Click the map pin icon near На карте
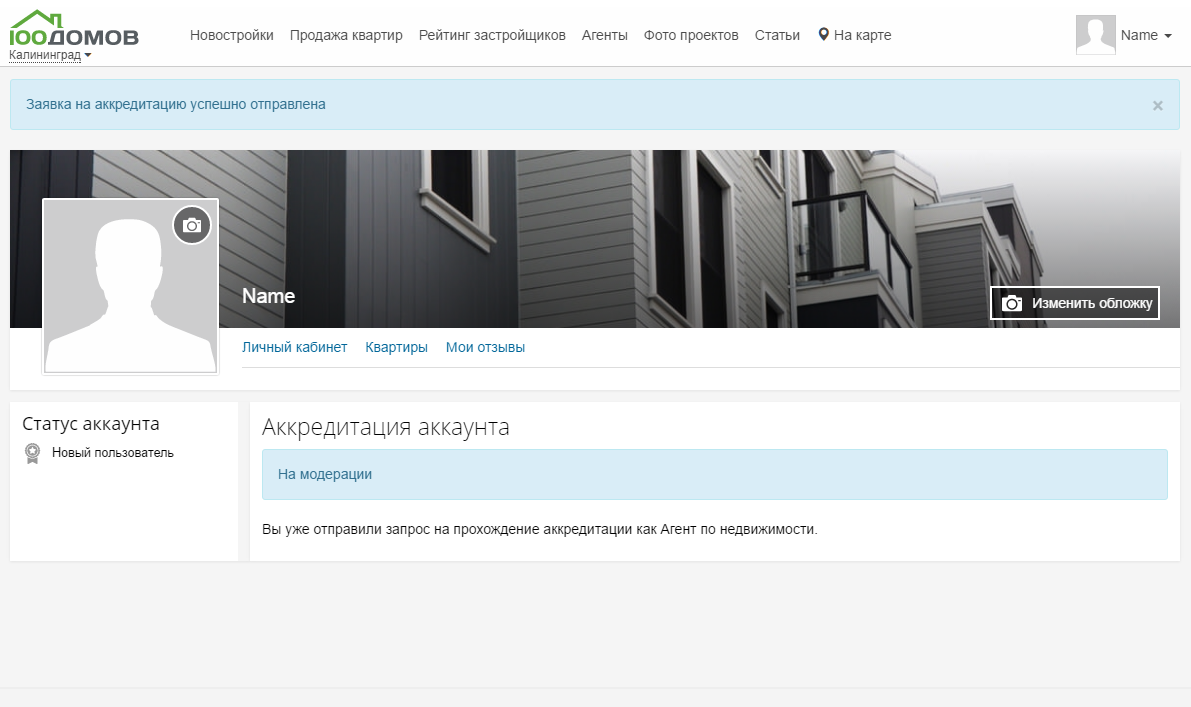 click(x=823, y=35)
